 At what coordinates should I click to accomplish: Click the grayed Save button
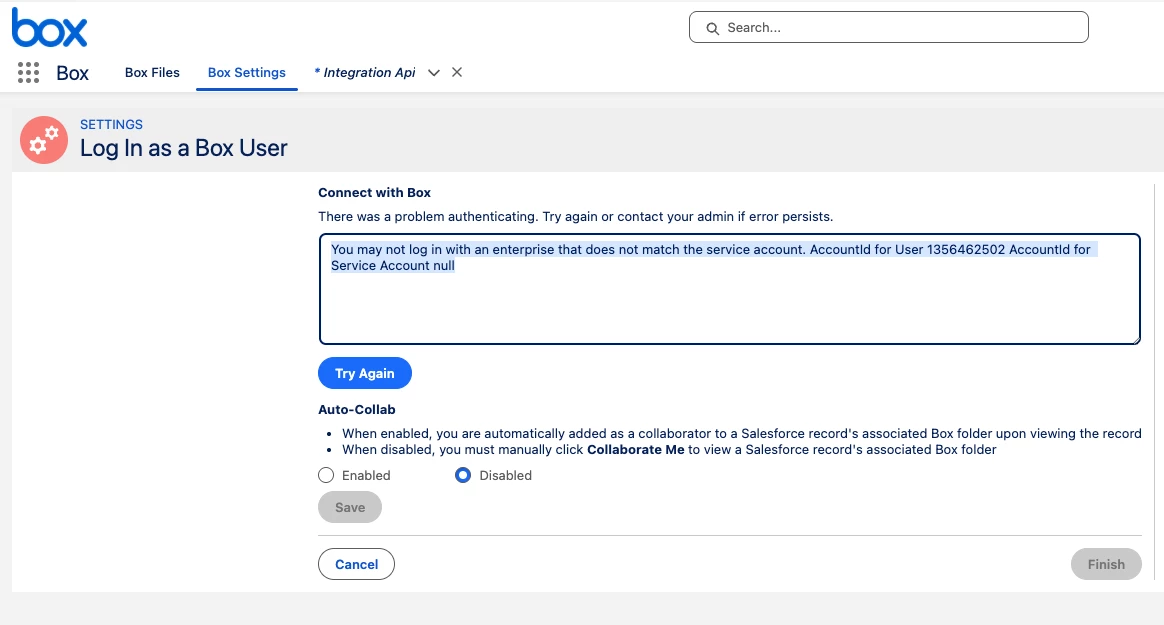(x=350, y=508)
